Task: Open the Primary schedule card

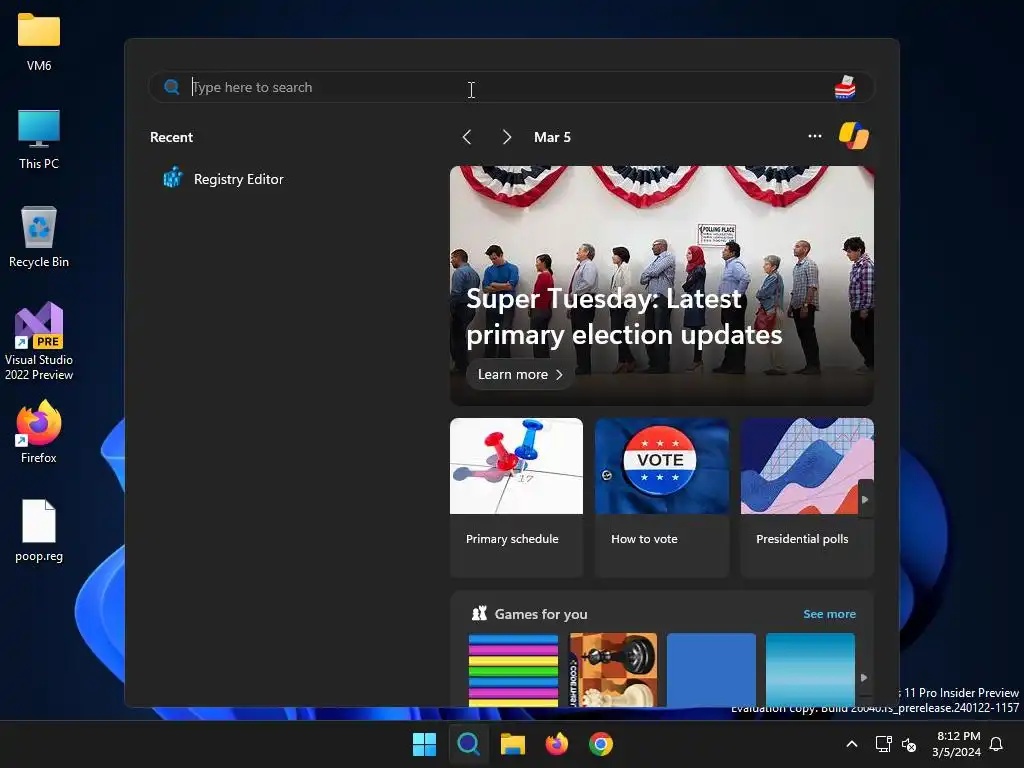Action: click(x=516, y=498)
